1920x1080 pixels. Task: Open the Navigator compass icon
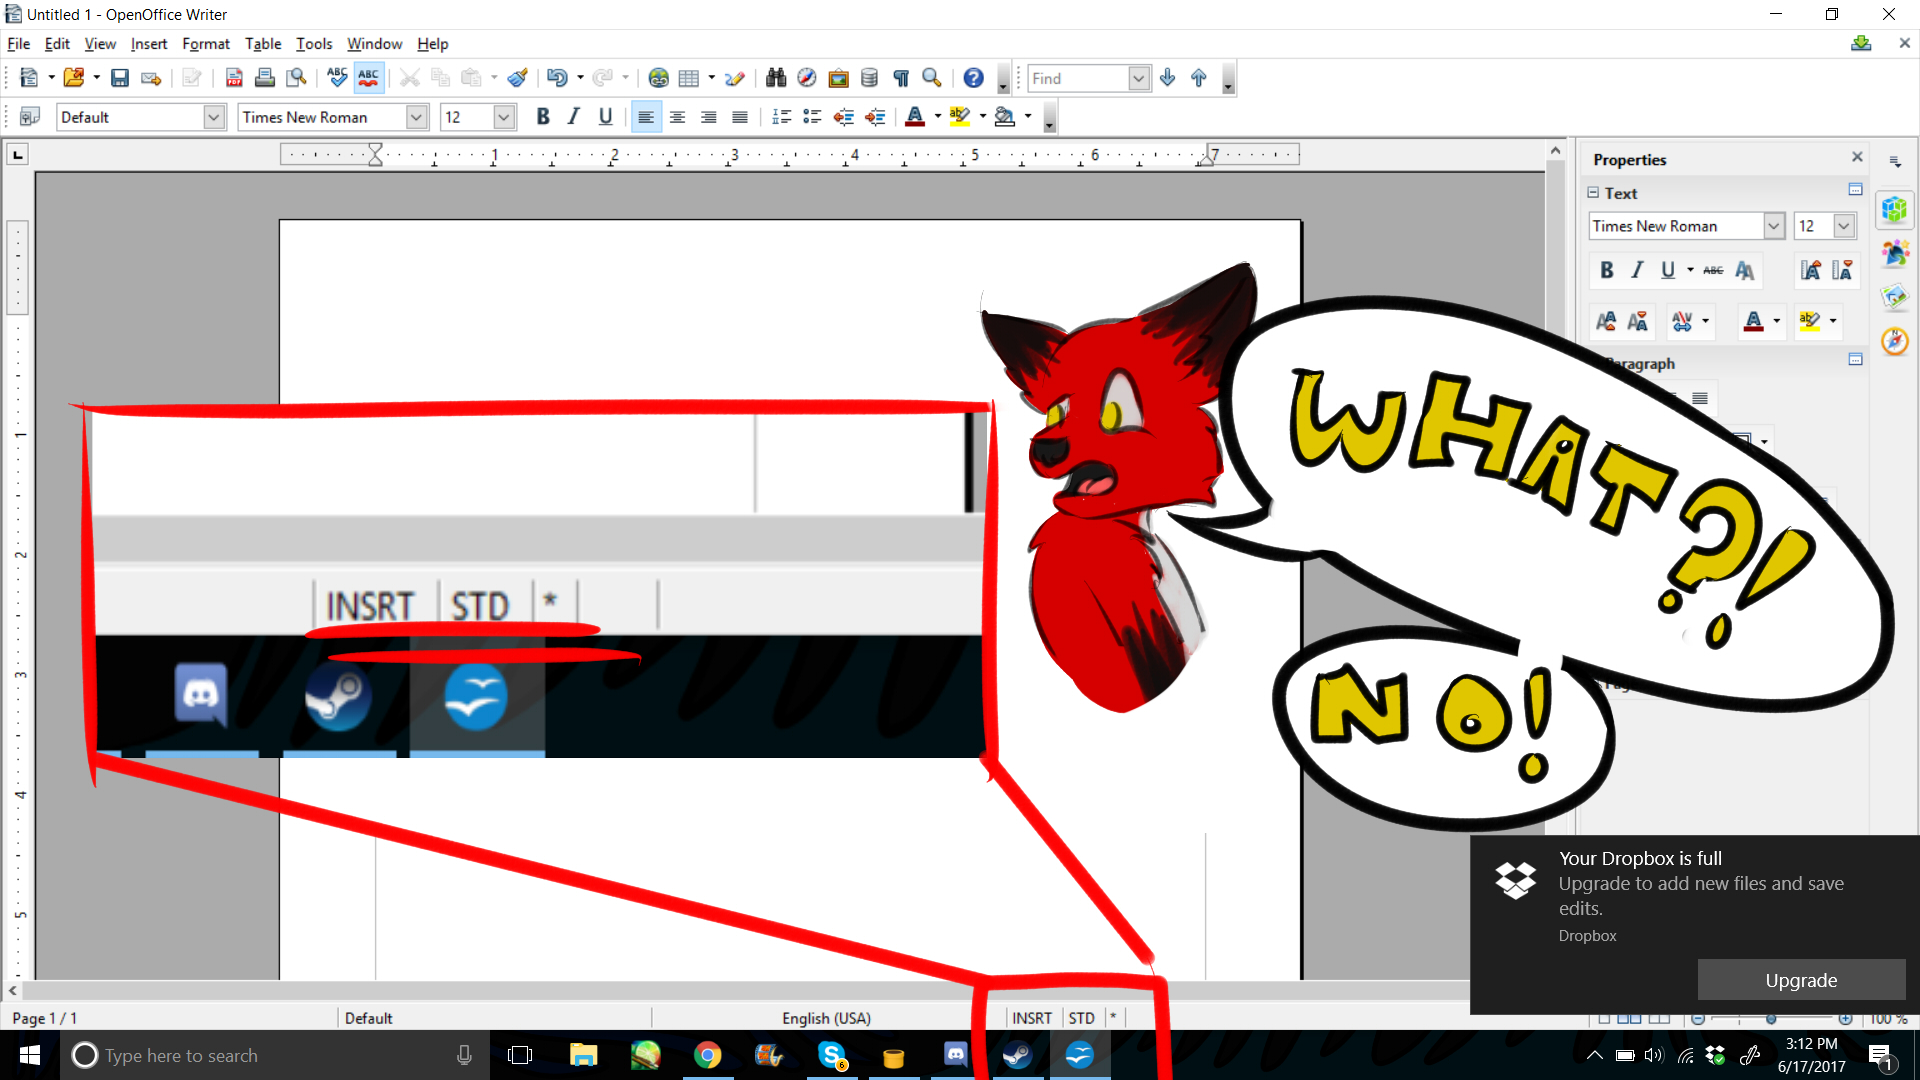coord(807,78)
